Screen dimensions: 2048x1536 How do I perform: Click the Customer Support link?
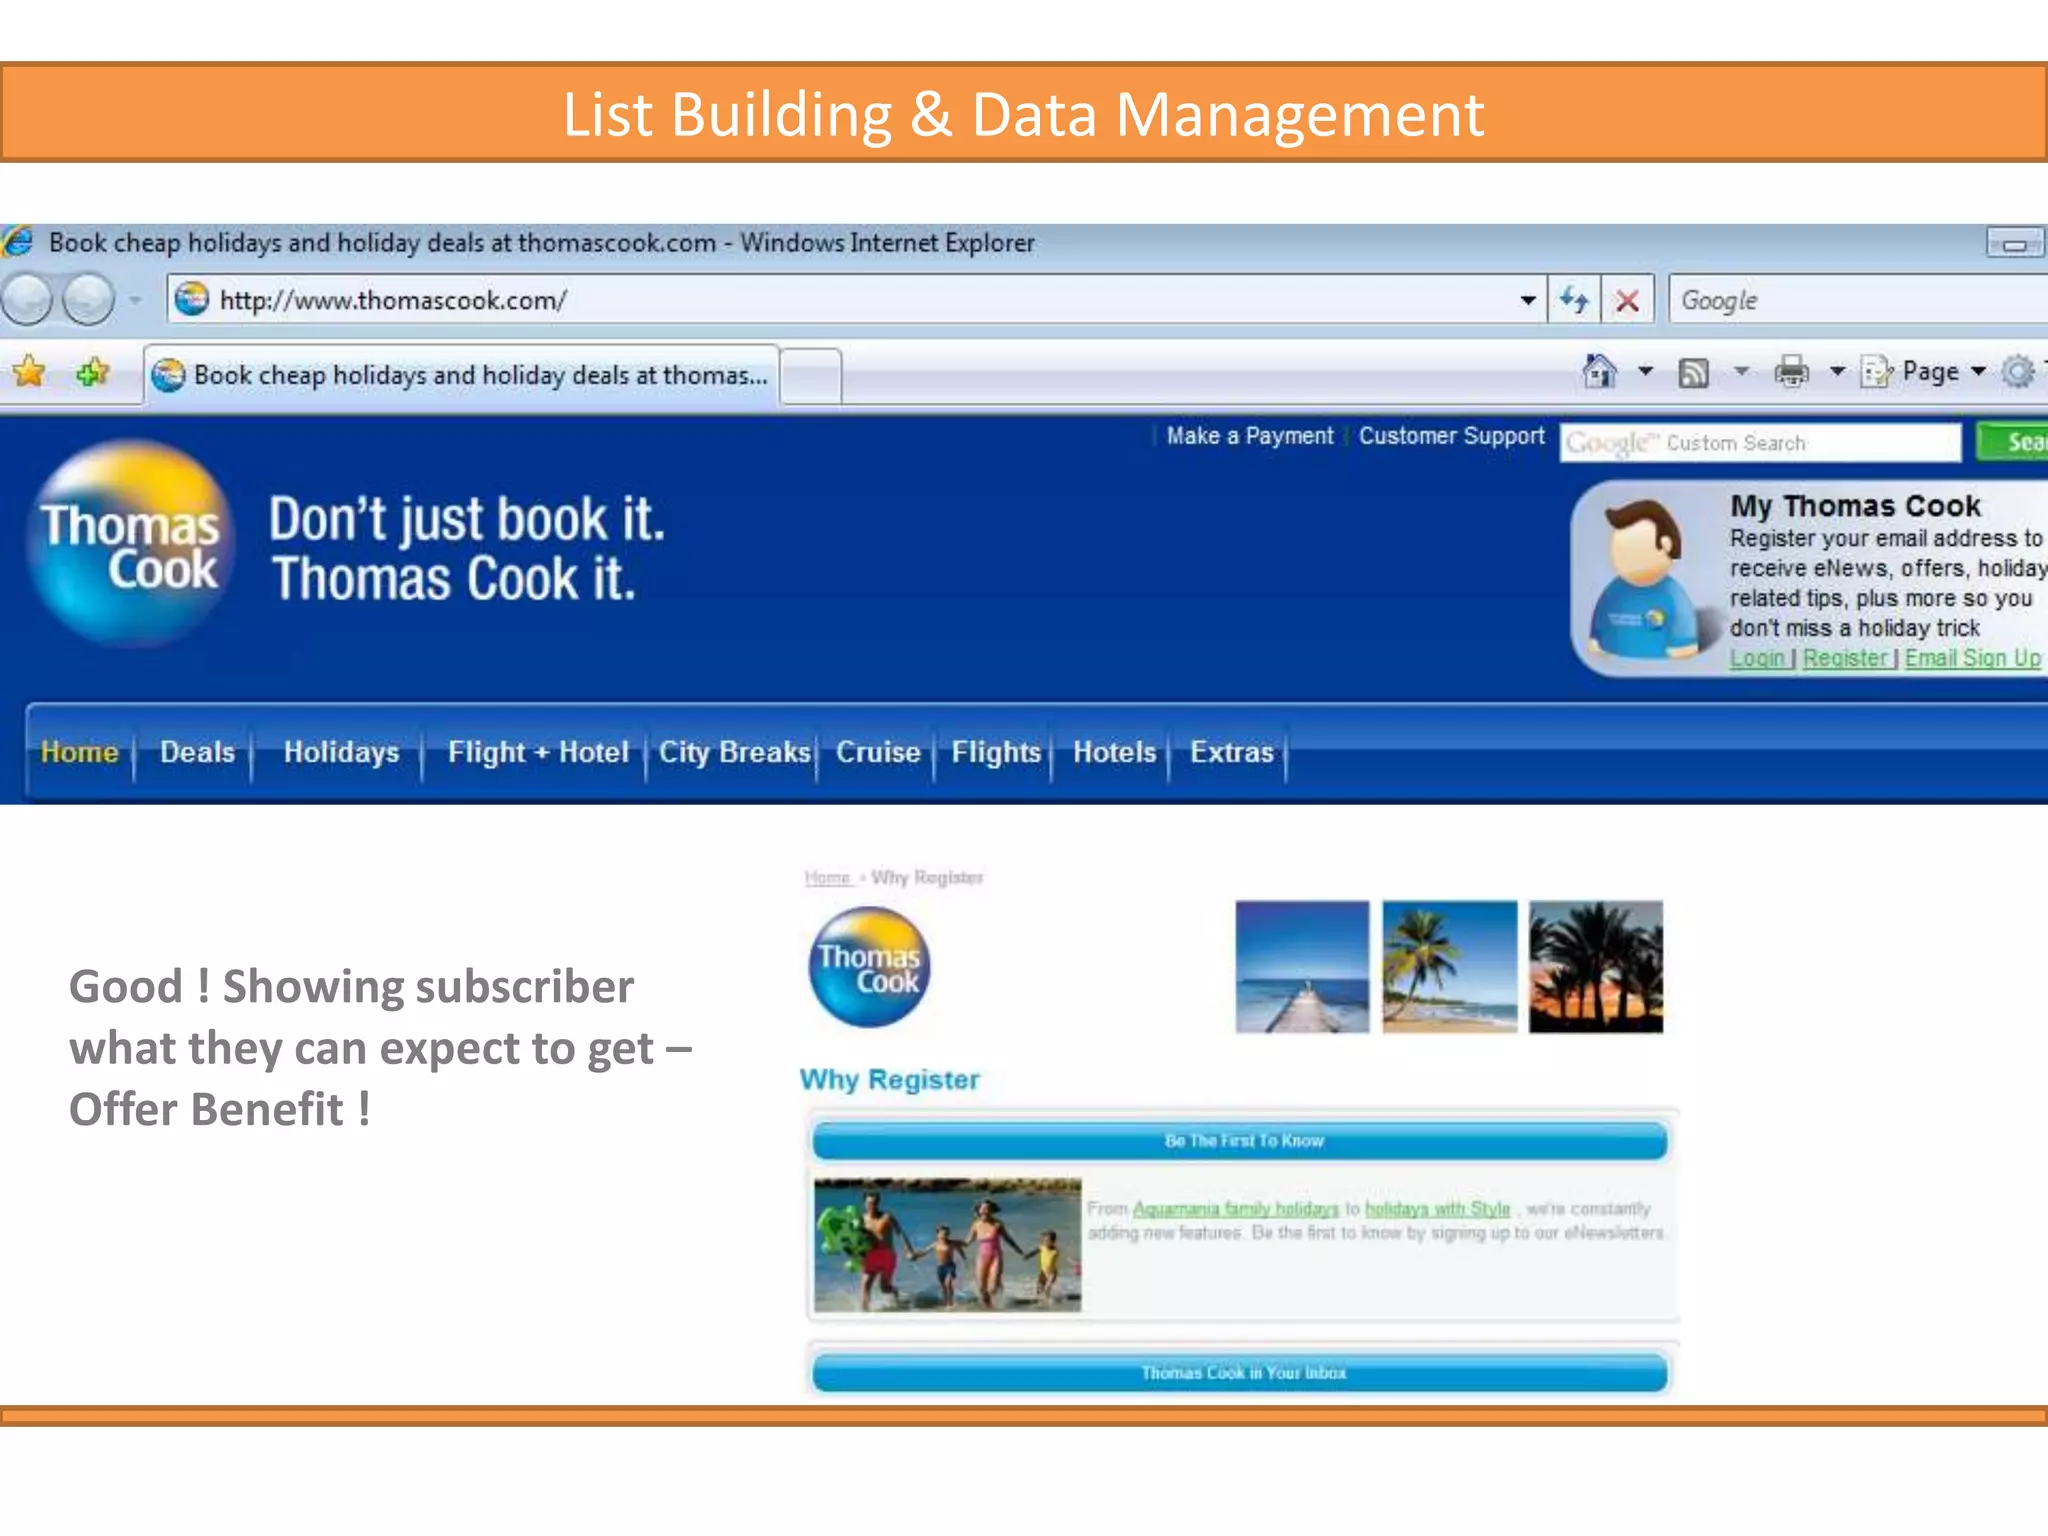coord(1451,436)
